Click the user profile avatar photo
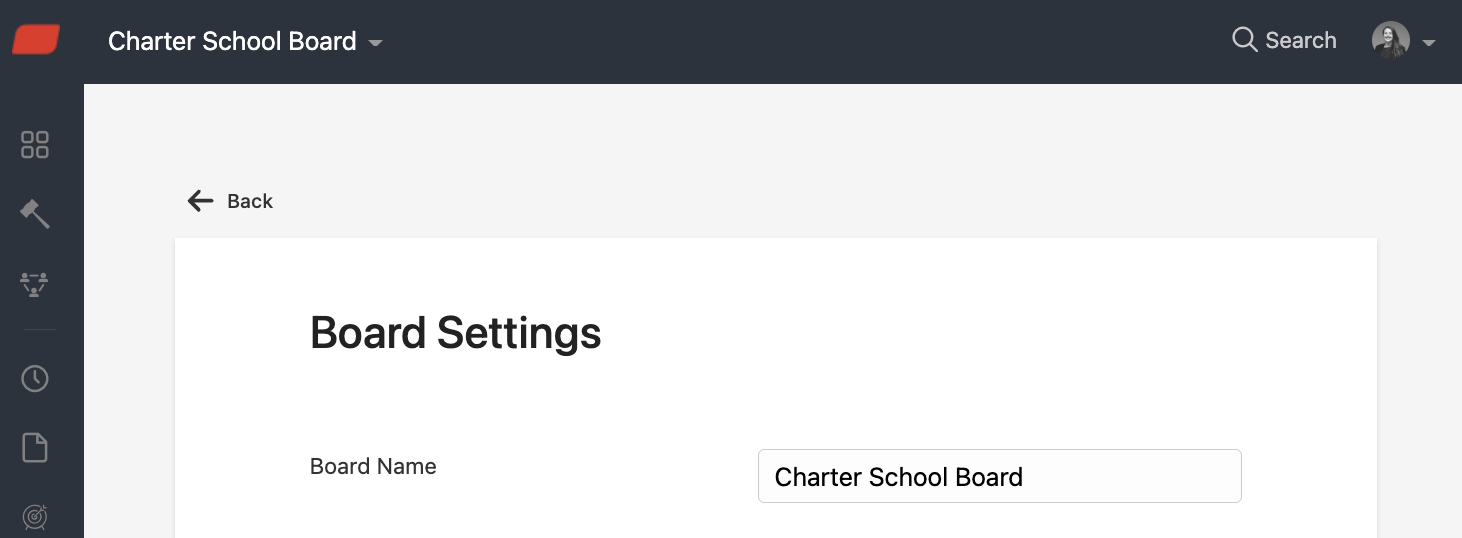 pyautogui.click(x=1391, y=40)
